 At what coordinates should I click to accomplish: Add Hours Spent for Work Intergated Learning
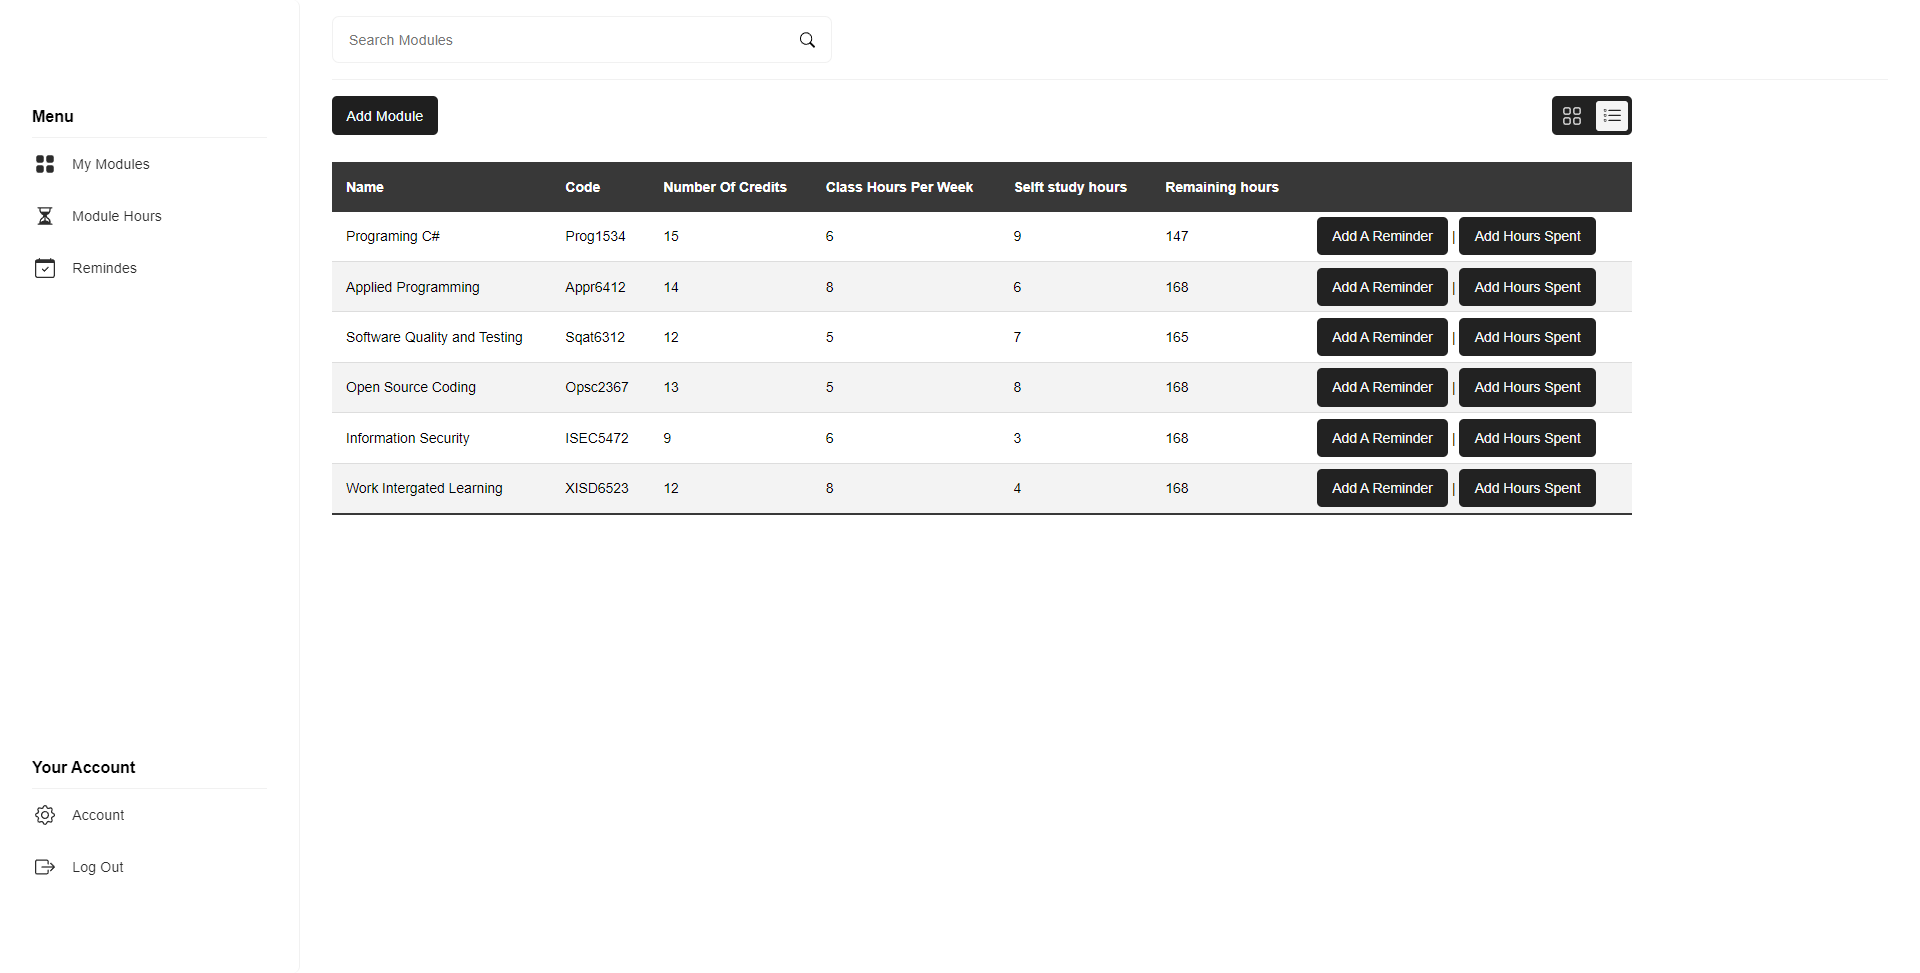[1526, 488]
